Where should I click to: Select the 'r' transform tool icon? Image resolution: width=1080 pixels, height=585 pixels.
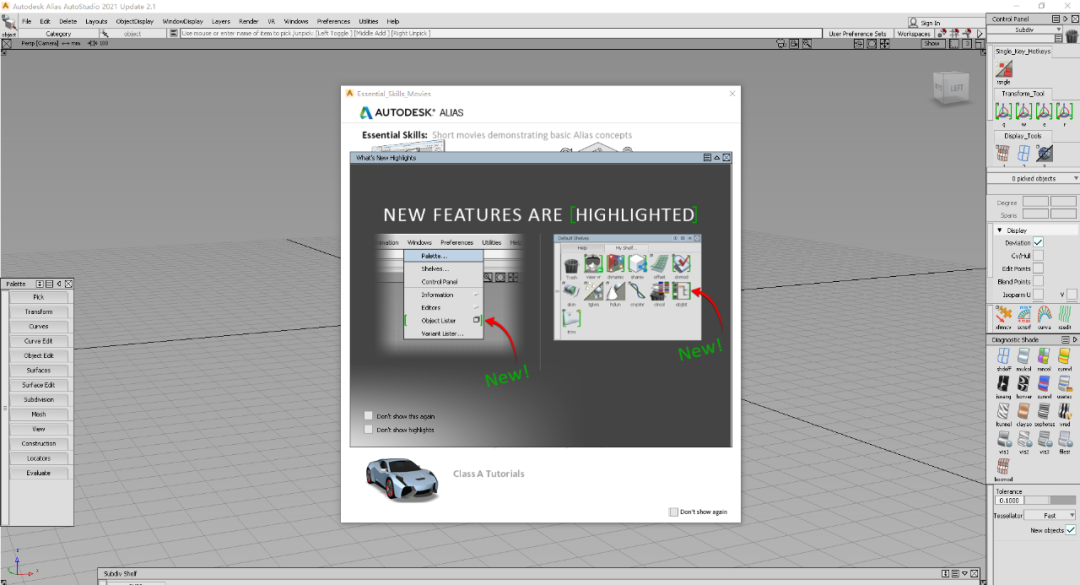[x=1064, y=111]
